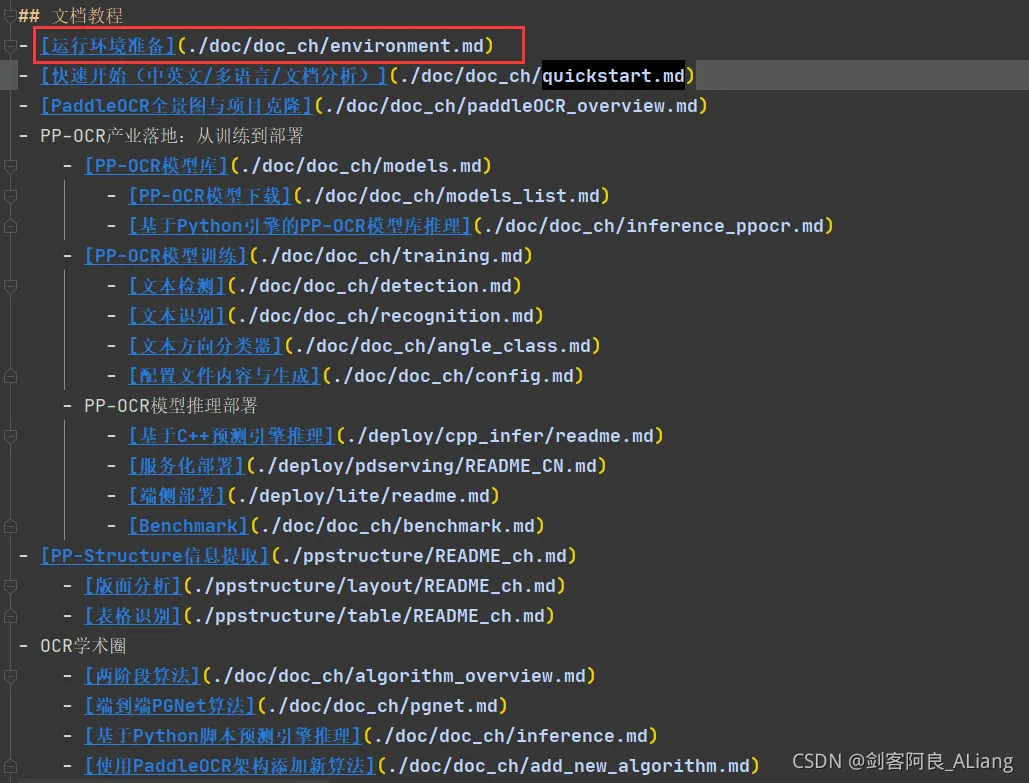This screenshot has height=783, width=1029.
Task: Open the 表格识别 link
Action: click(x=133, y=616)
